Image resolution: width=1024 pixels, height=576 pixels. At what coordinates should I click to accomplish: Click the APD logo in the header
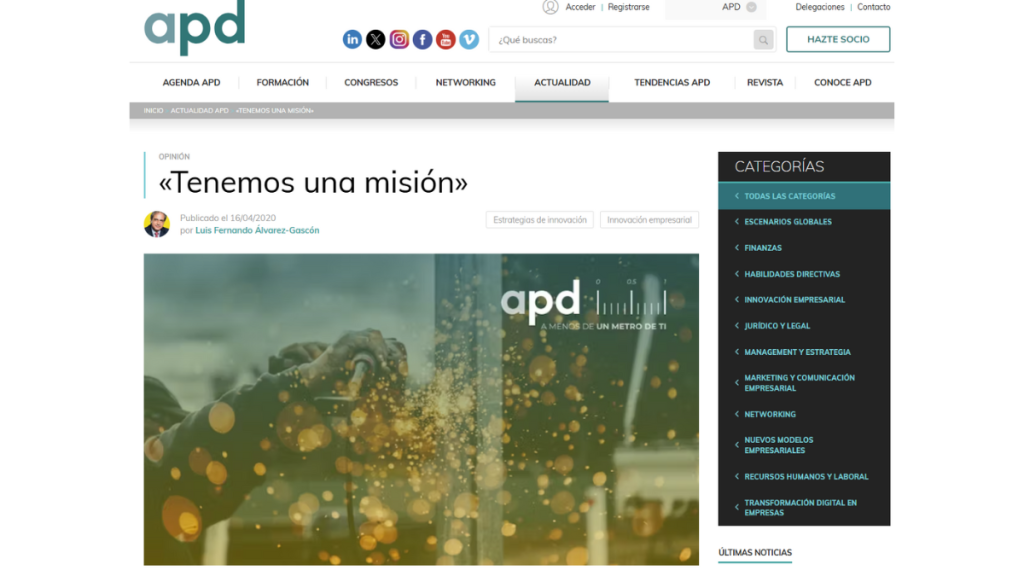click(194, 29)
